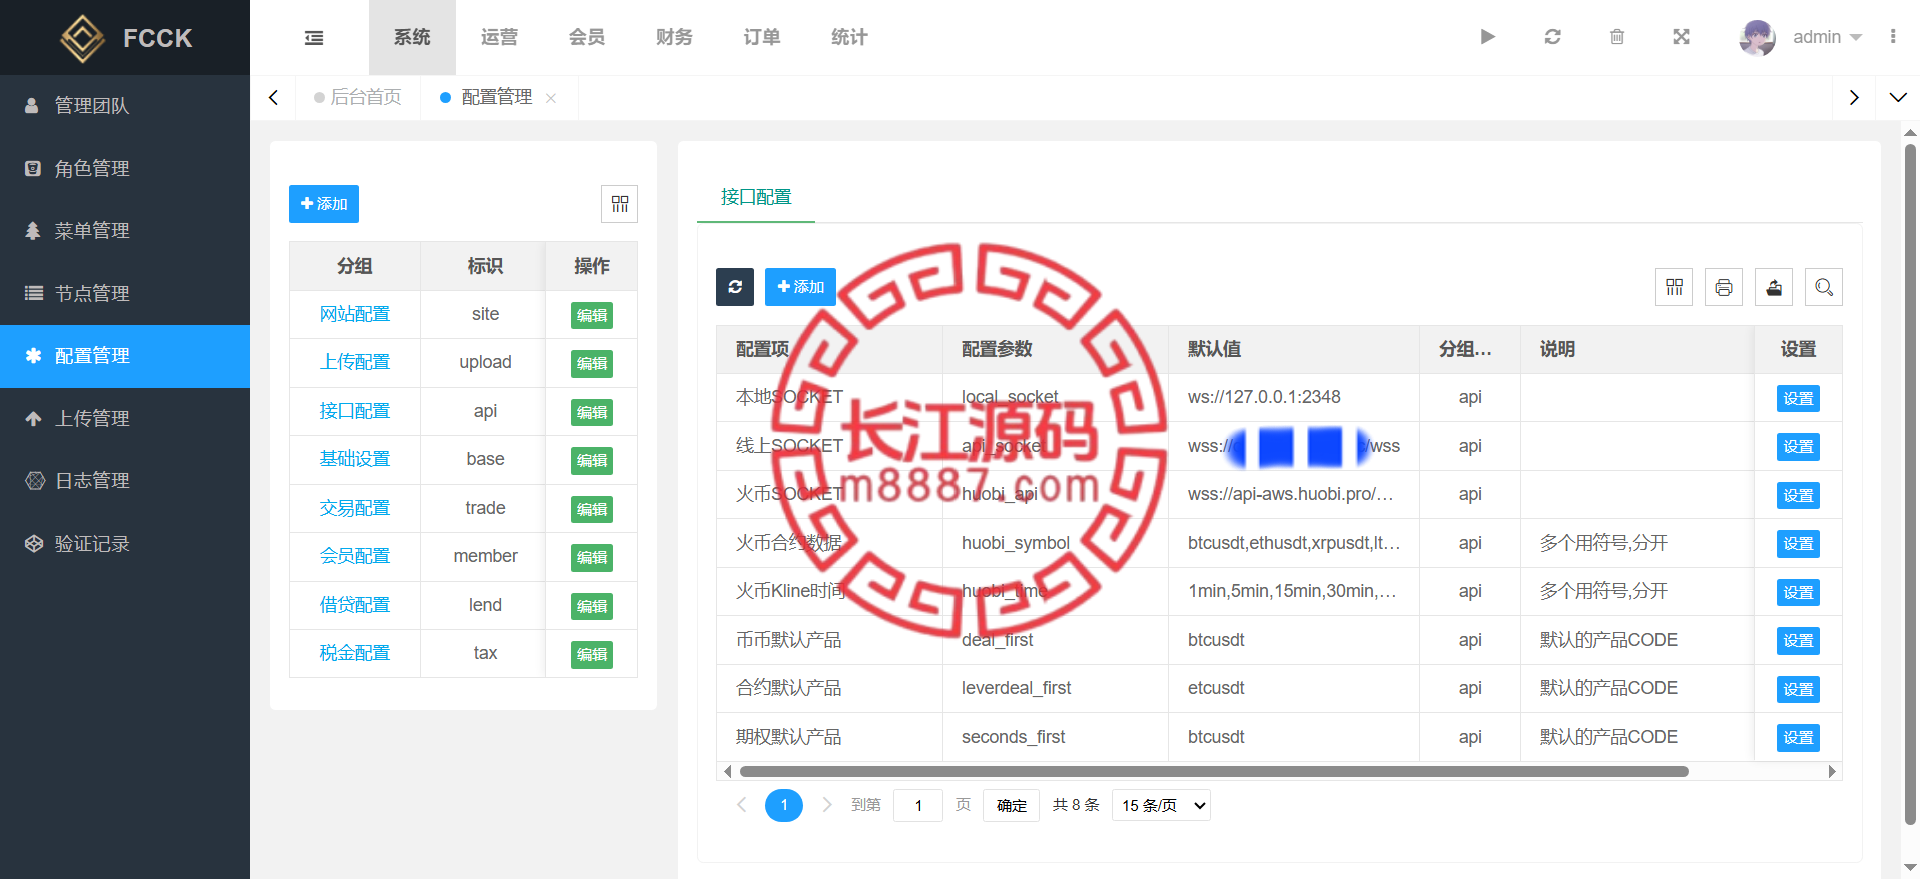Select the 接口配置 panel tab

coord(756,197)
